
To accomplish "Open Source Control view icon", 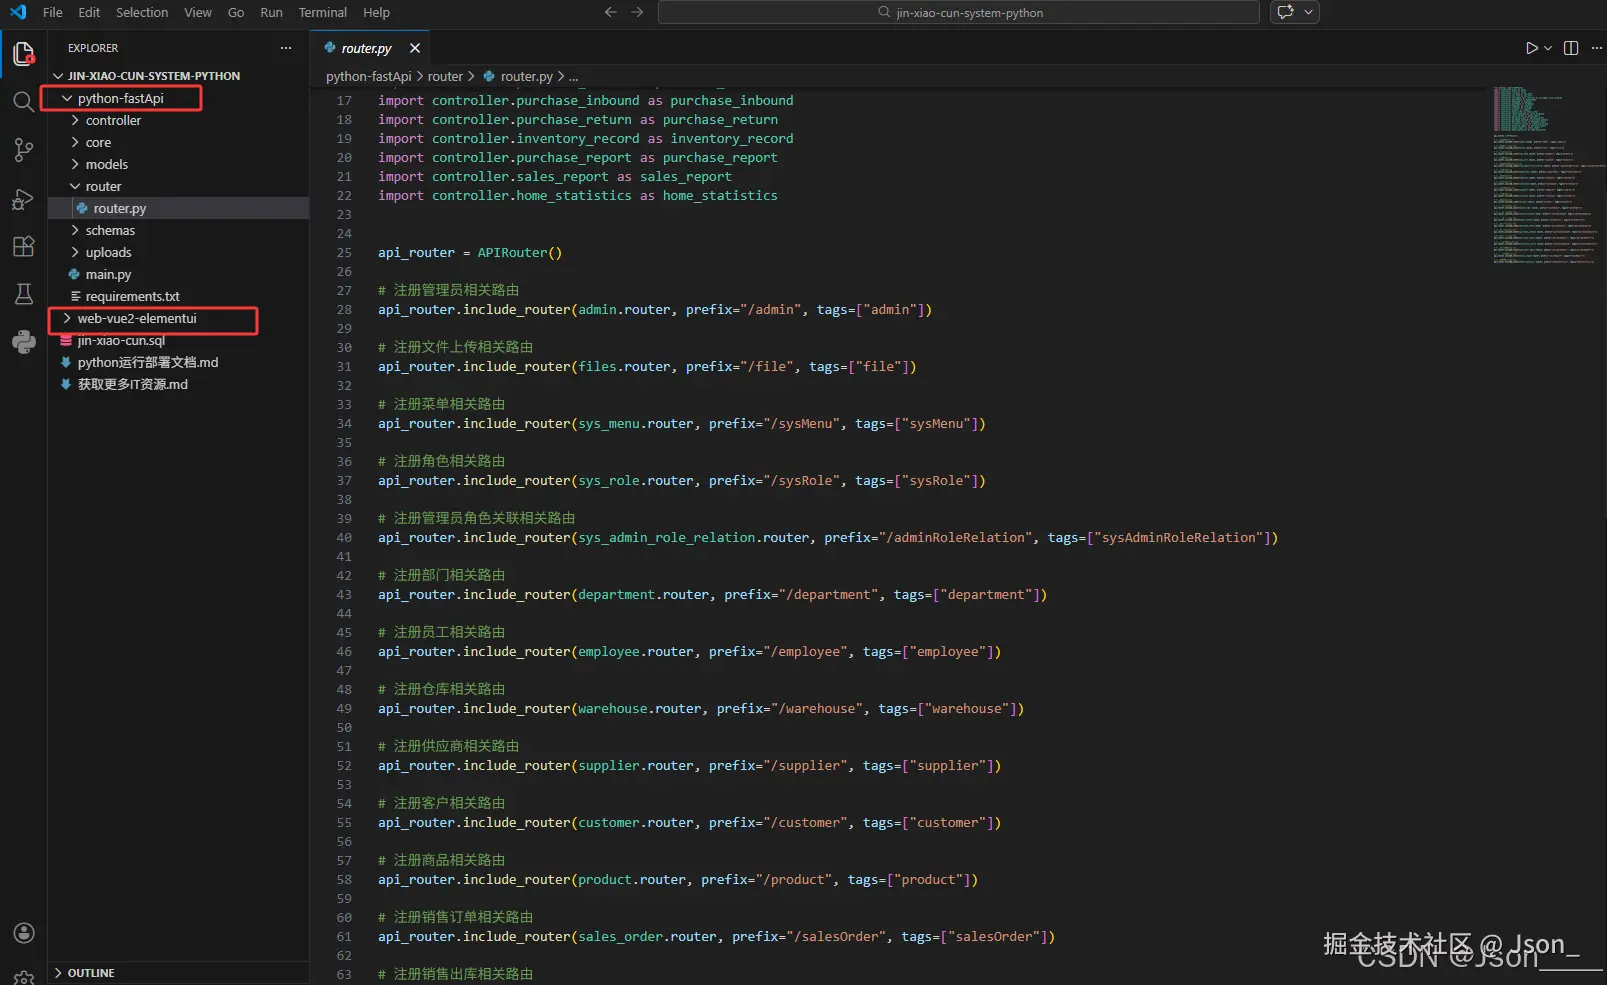I will (23, 150).
